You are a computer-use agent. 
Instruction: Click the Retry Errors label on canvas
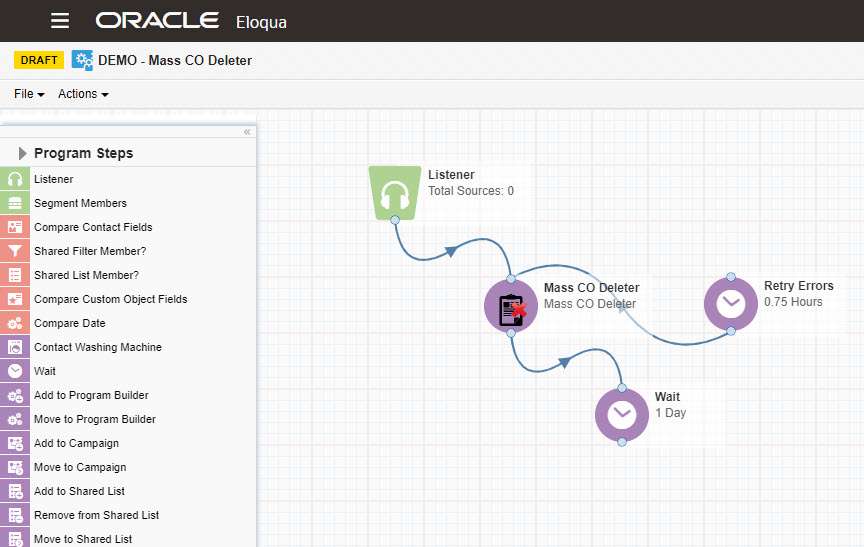click(x=798, y=286)
